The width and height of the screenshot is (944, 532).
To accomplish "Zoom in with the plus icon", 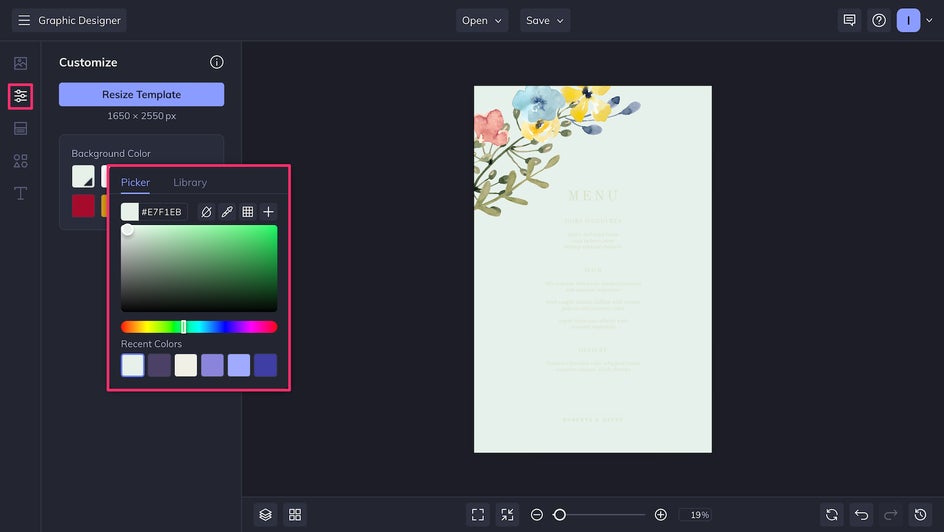I will 660,515.
